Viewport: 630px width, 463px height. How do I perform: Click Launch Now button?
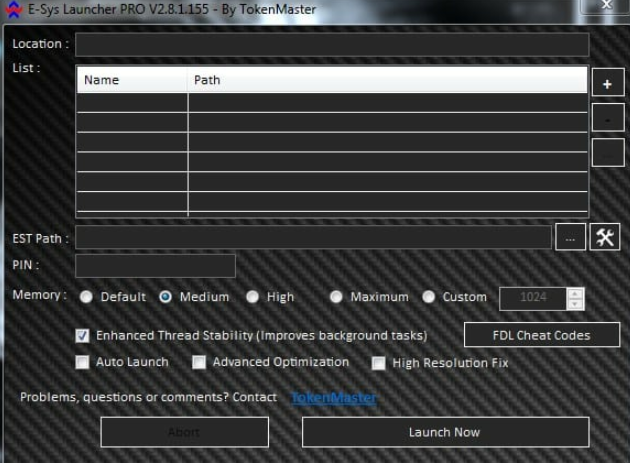(445, 432)
